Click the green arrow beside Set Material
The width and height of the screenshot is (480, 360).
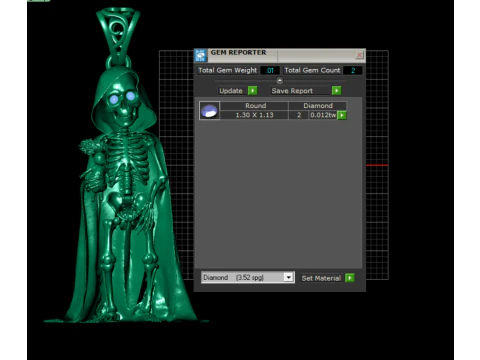350,278
